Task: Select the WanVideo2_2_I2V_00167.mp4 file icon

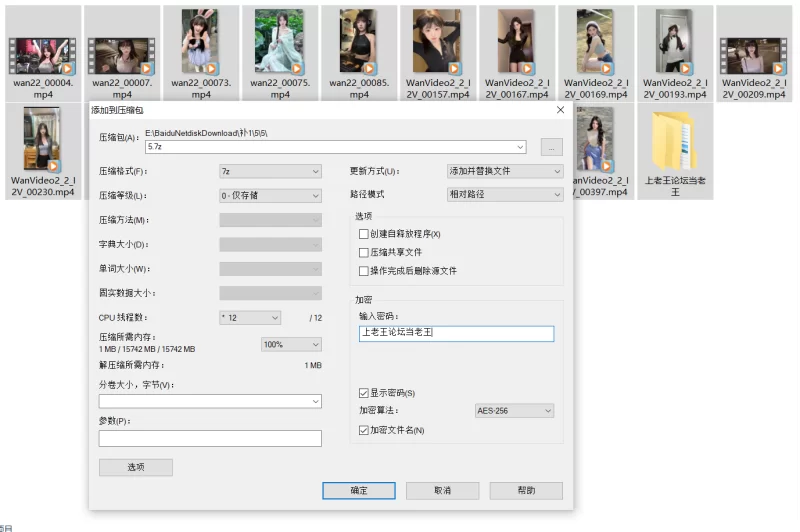Action: 516,42
